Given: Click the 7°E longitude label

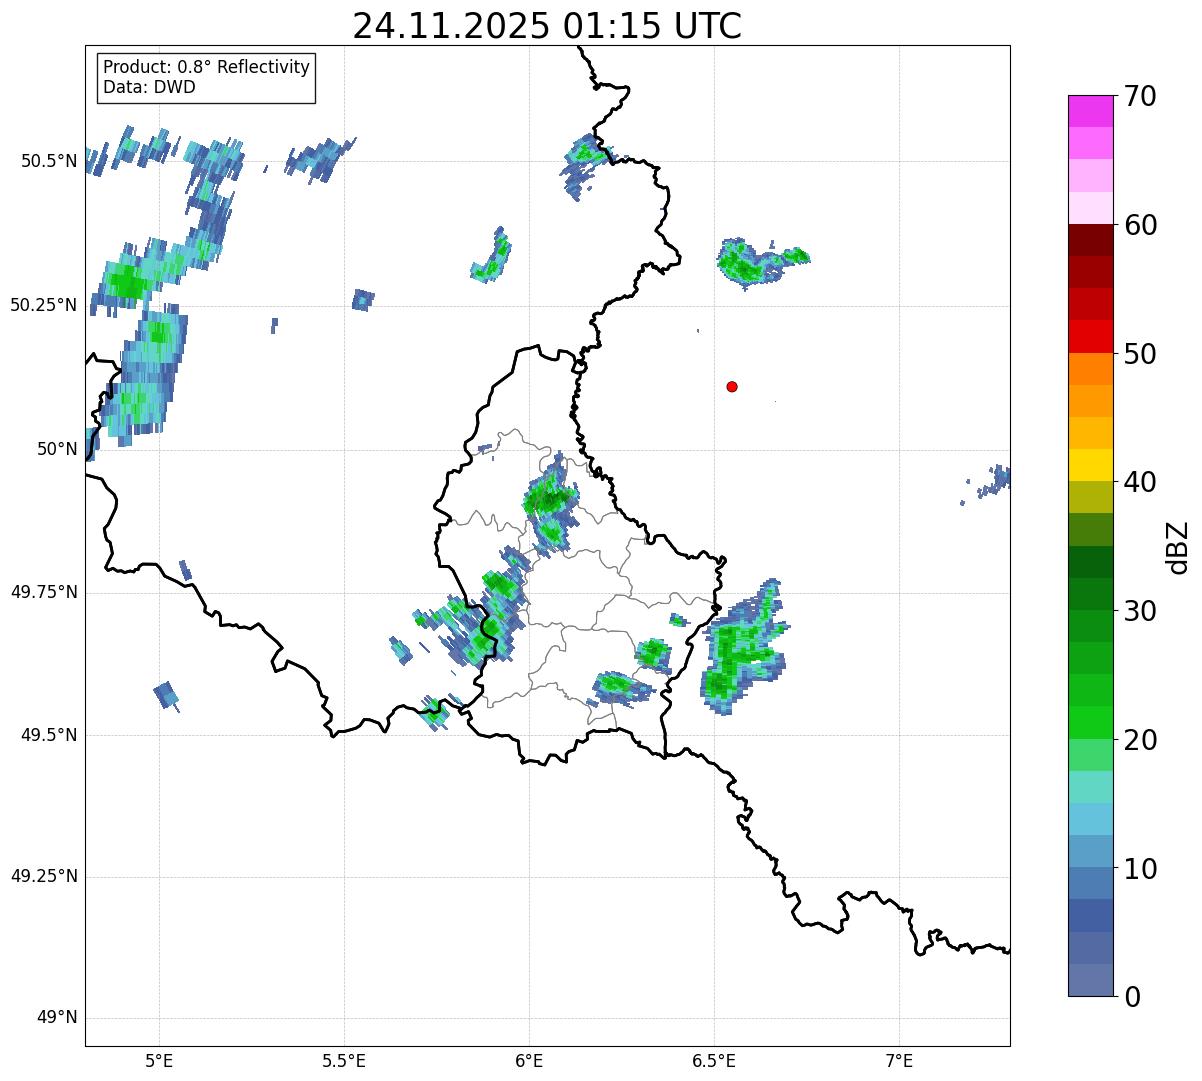Looking at the screenshot, I should tap(899, 1061).
